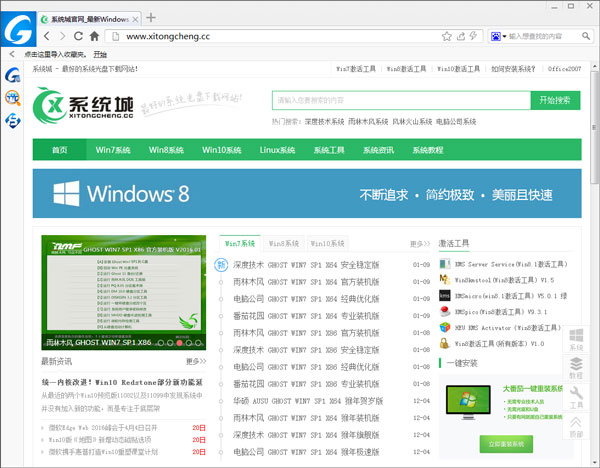Bookmark page with the star icon
Screen dimensions: 600x468
(447, 36)
